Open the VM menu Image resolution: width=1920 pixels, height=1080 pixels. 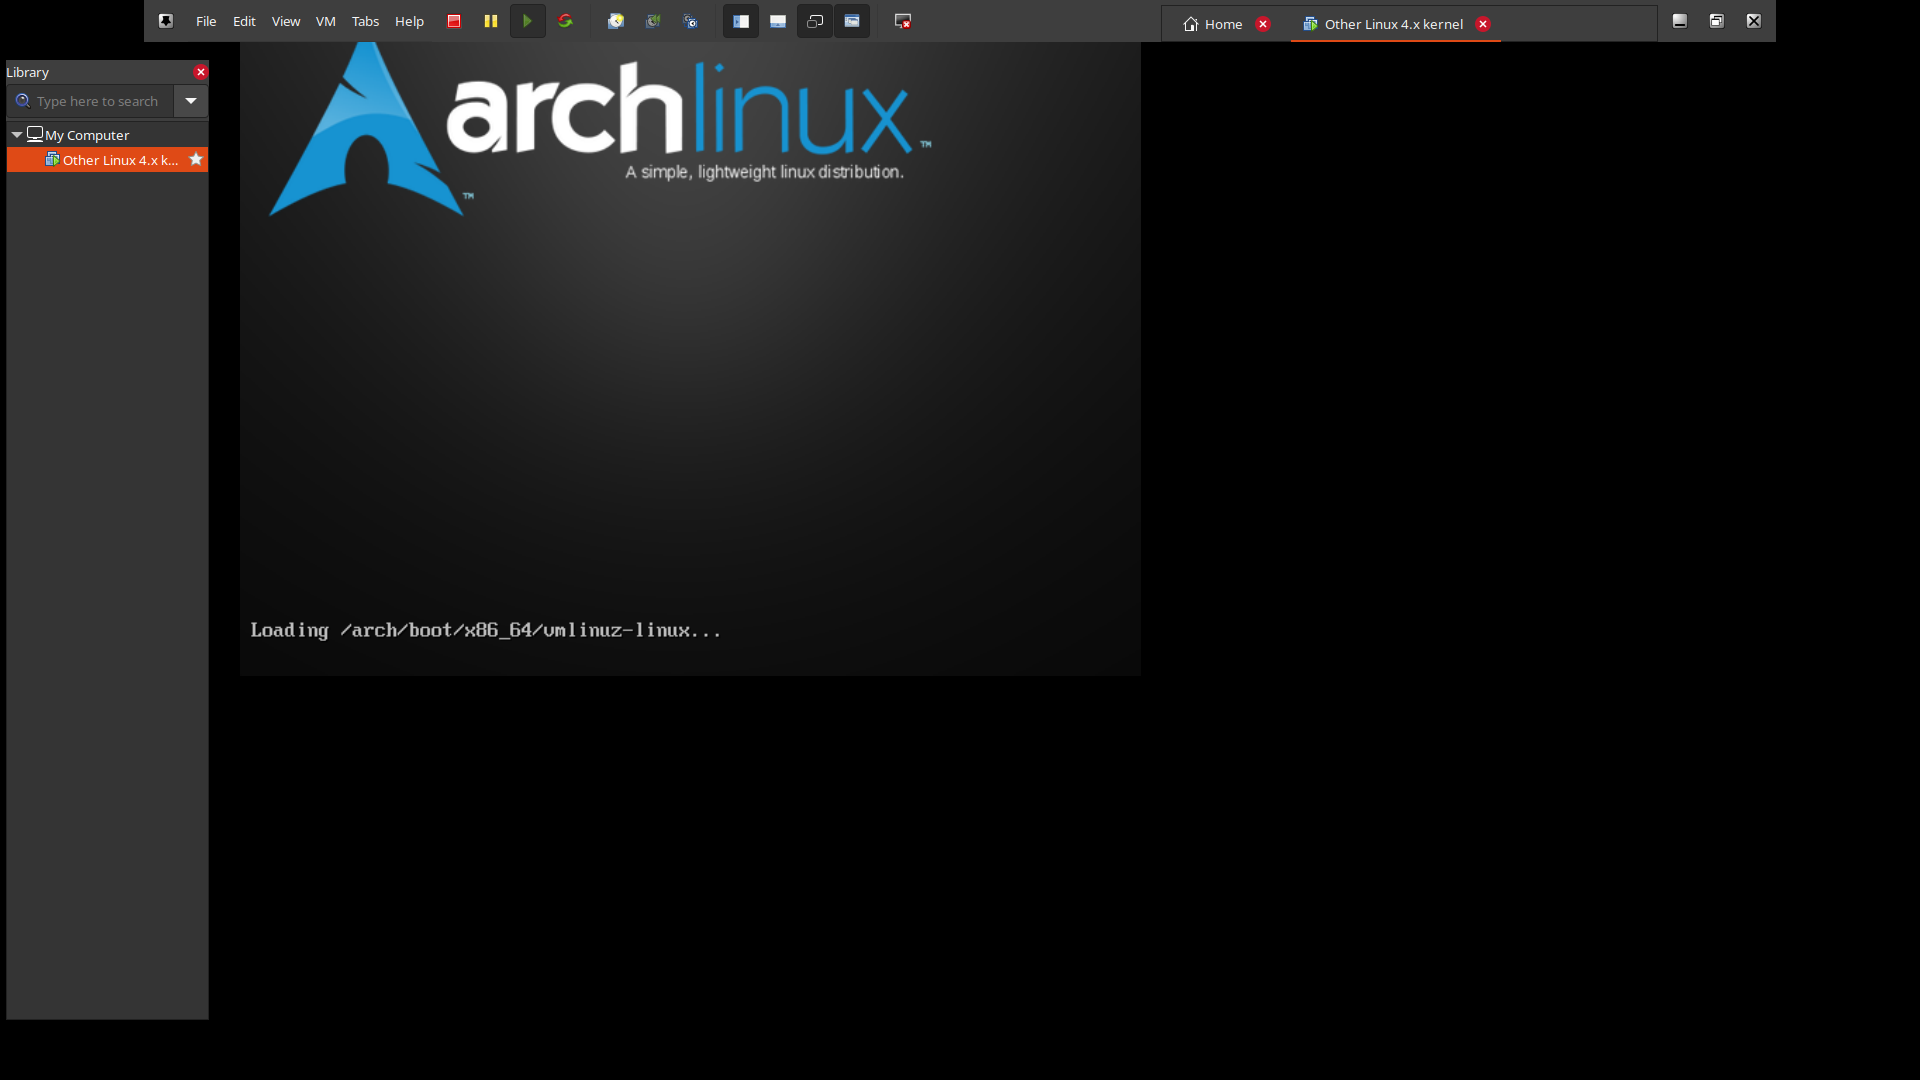326,21
